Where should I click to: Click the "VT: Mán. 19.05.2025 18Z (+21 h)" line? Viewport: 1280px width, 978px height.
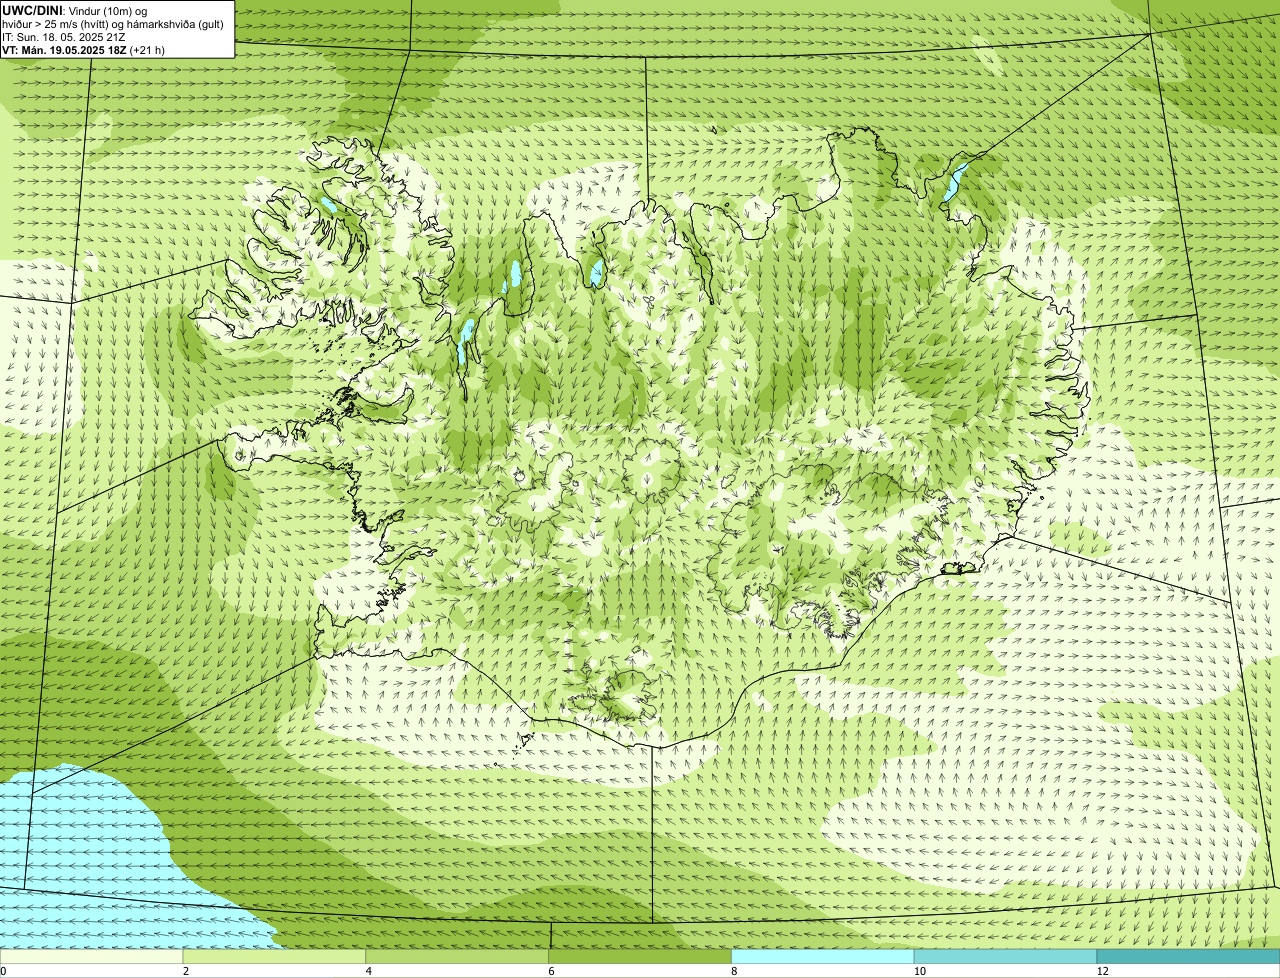[x=84, y=50]
